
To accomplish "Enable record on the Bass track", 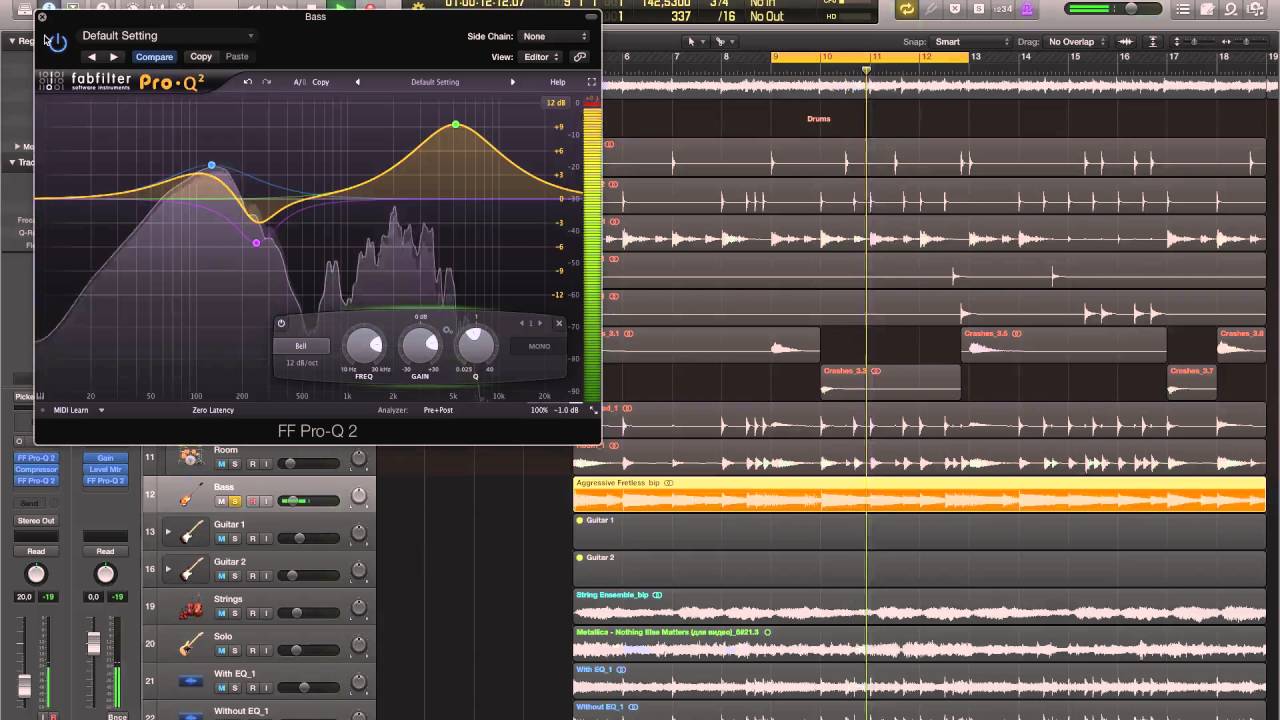I will [253, 501].
